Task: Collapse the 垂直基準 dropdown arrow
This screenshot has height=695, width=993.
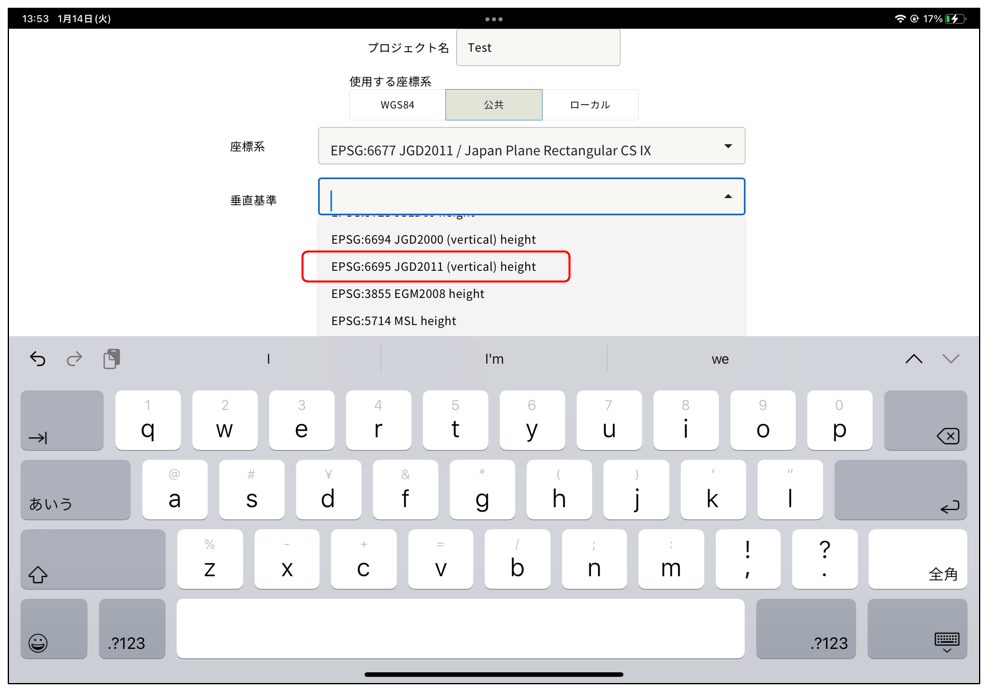Action: coord(728,197)
